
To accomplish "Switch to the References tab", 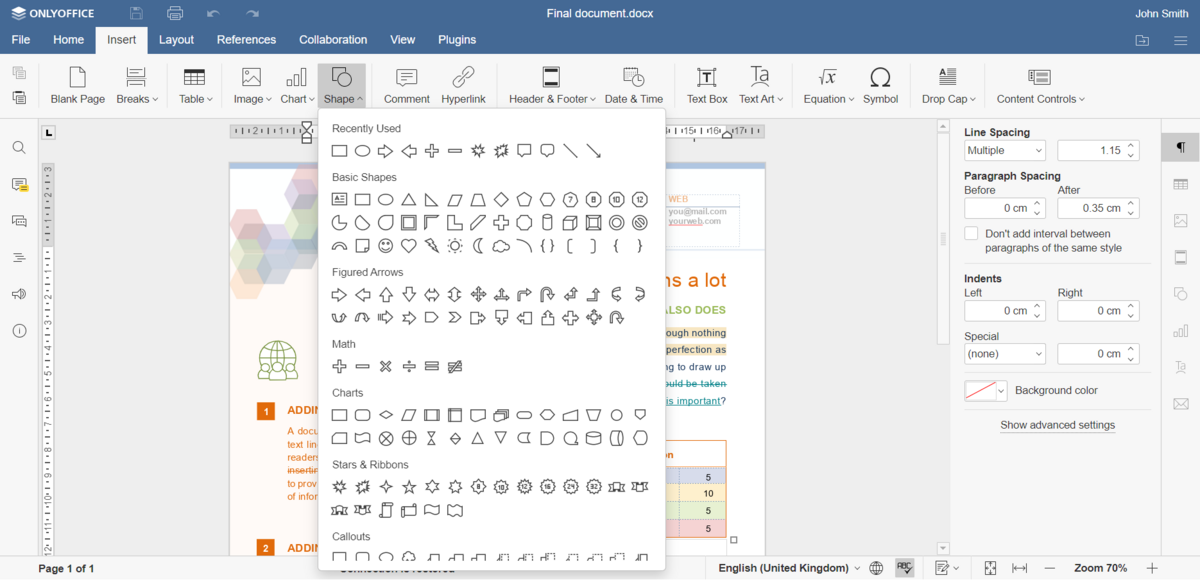I will (246, 40).
